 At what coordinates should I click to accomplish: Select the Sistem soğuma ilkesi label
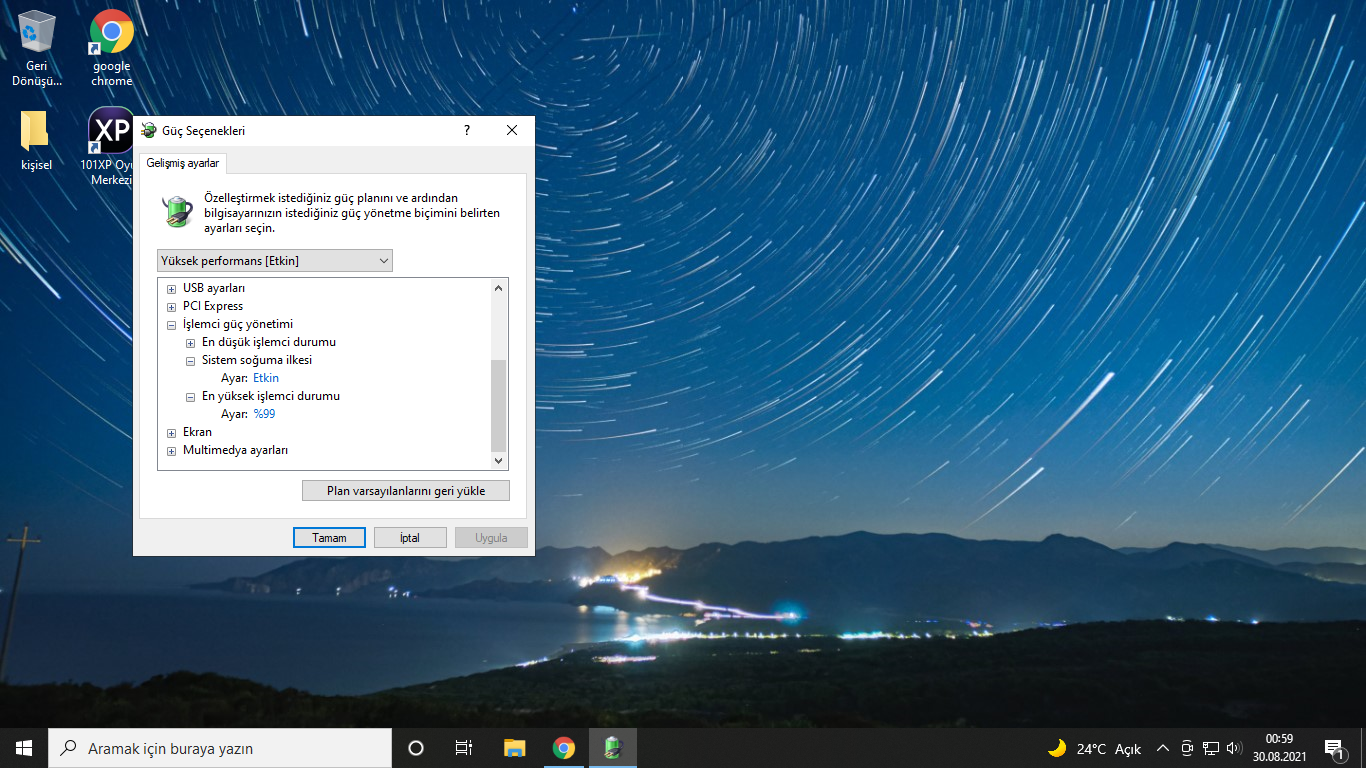pyautogui.click(x=257, y=360)
